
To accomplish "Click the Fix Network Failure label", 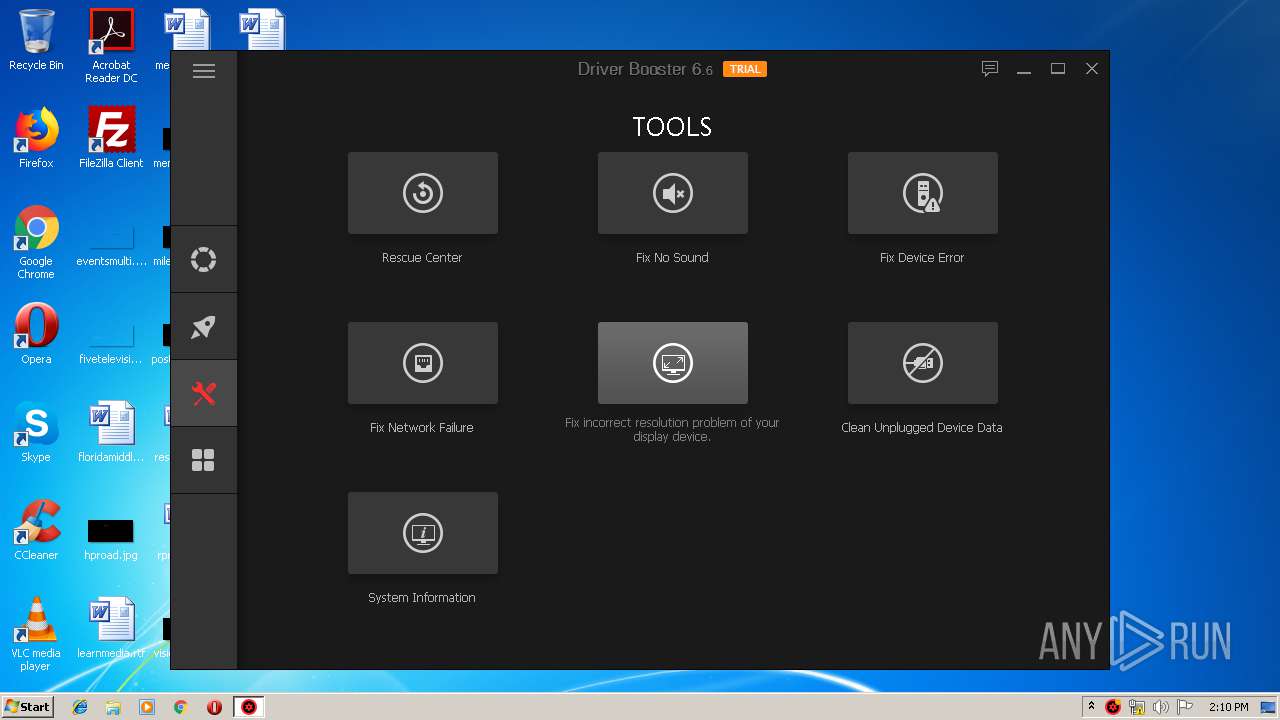I will 422,428.
